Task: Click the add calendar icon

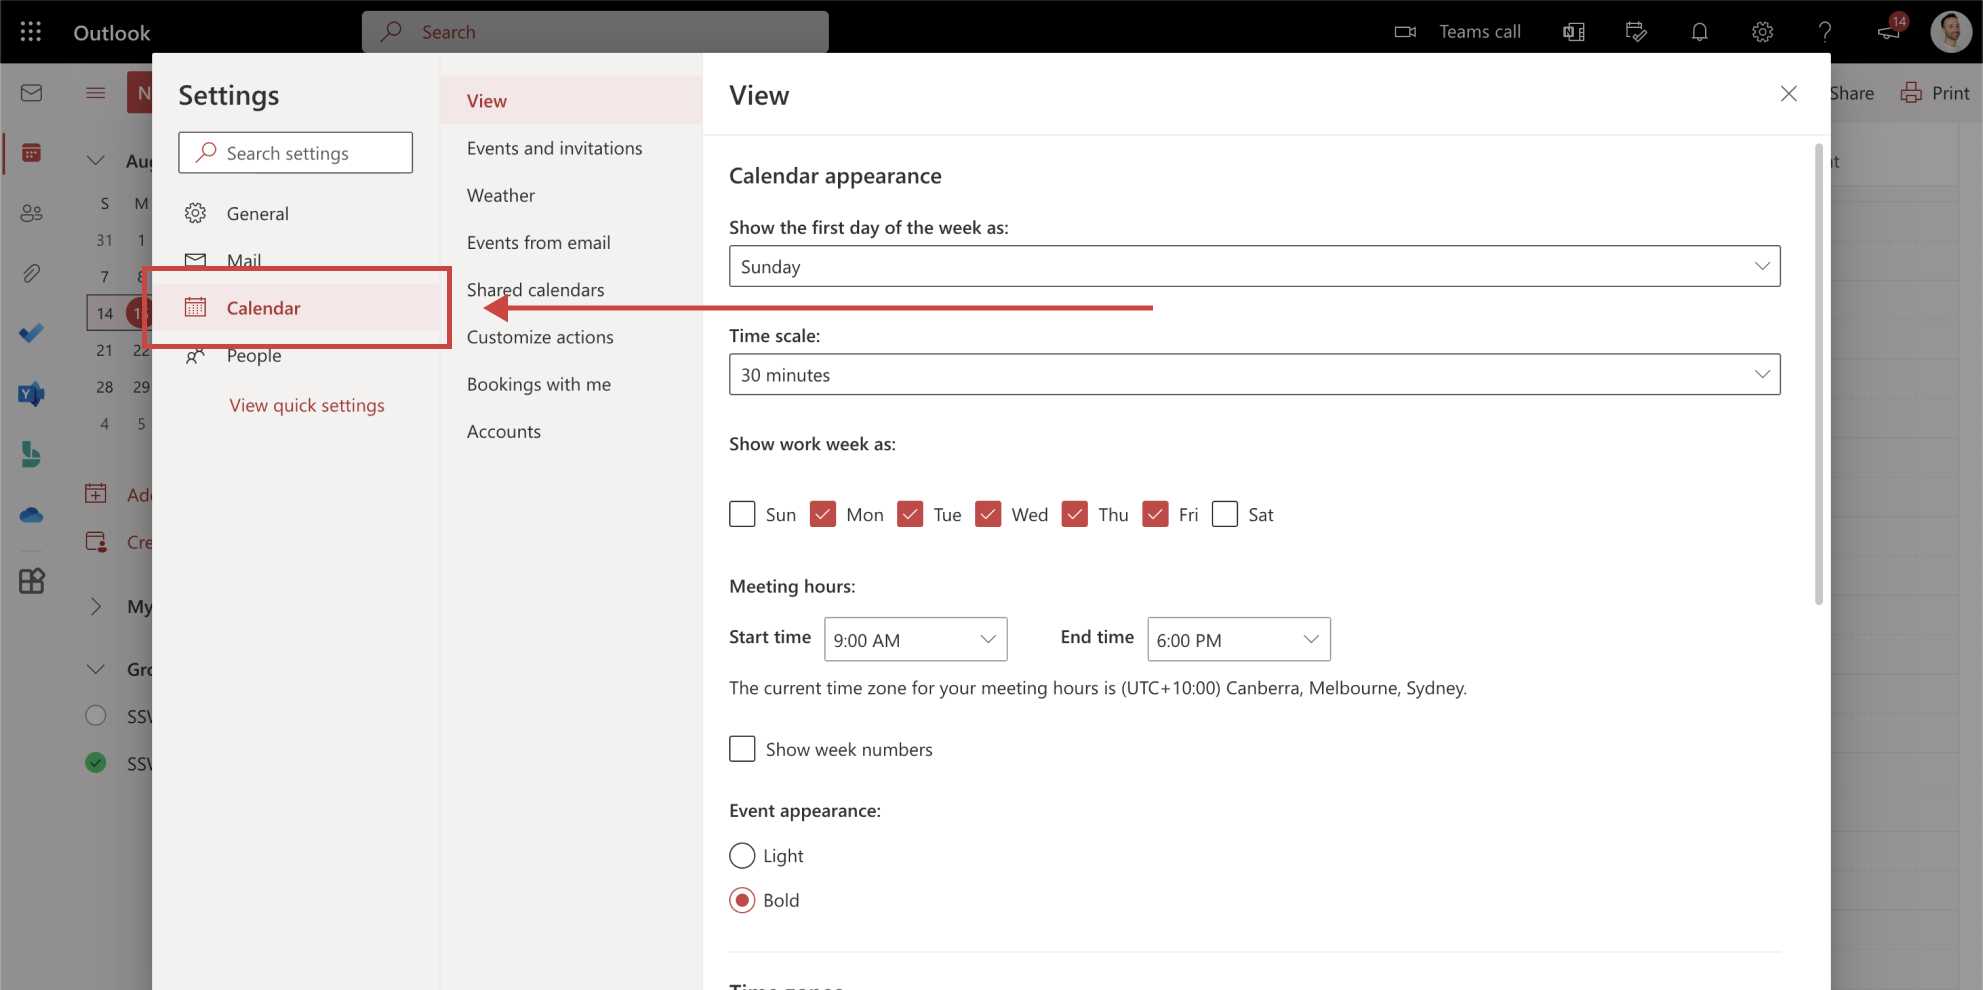Action: [x=96, y=493]
